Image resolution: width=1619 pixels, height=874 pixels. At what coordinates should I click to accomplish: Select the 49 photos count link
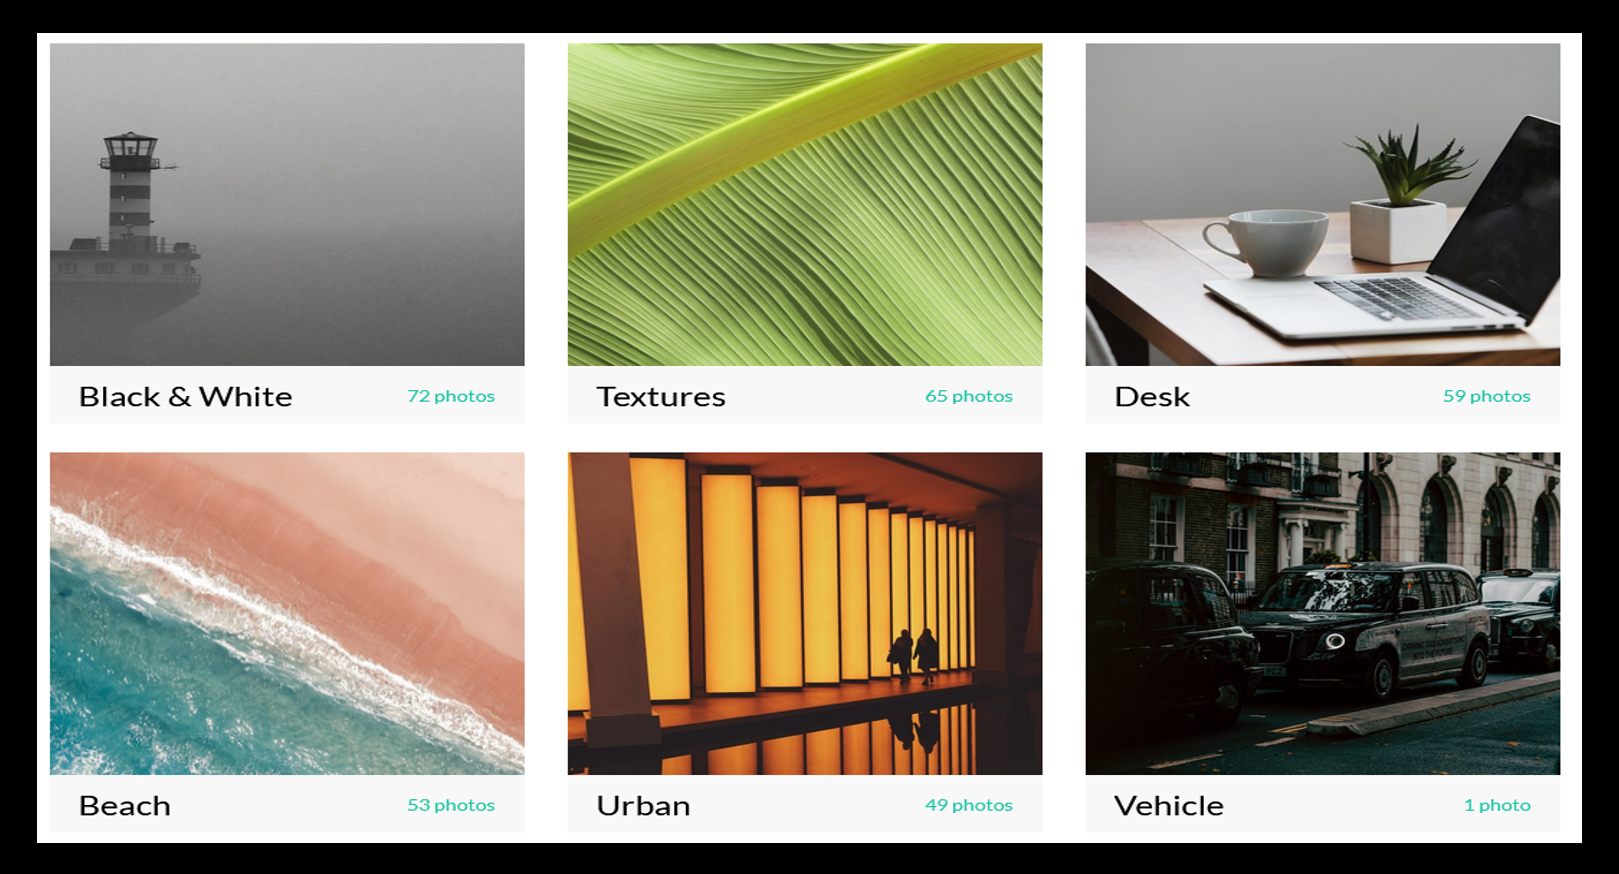pos(969,805)
